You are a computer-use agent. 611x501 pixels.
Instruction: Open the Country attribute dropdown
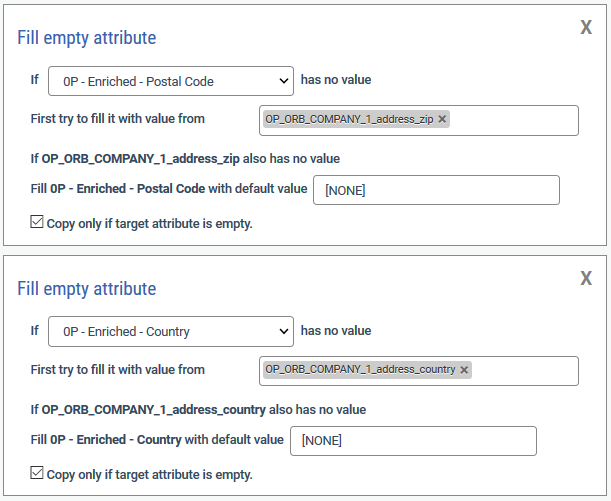pyautogui.click(x=171, y=332)
